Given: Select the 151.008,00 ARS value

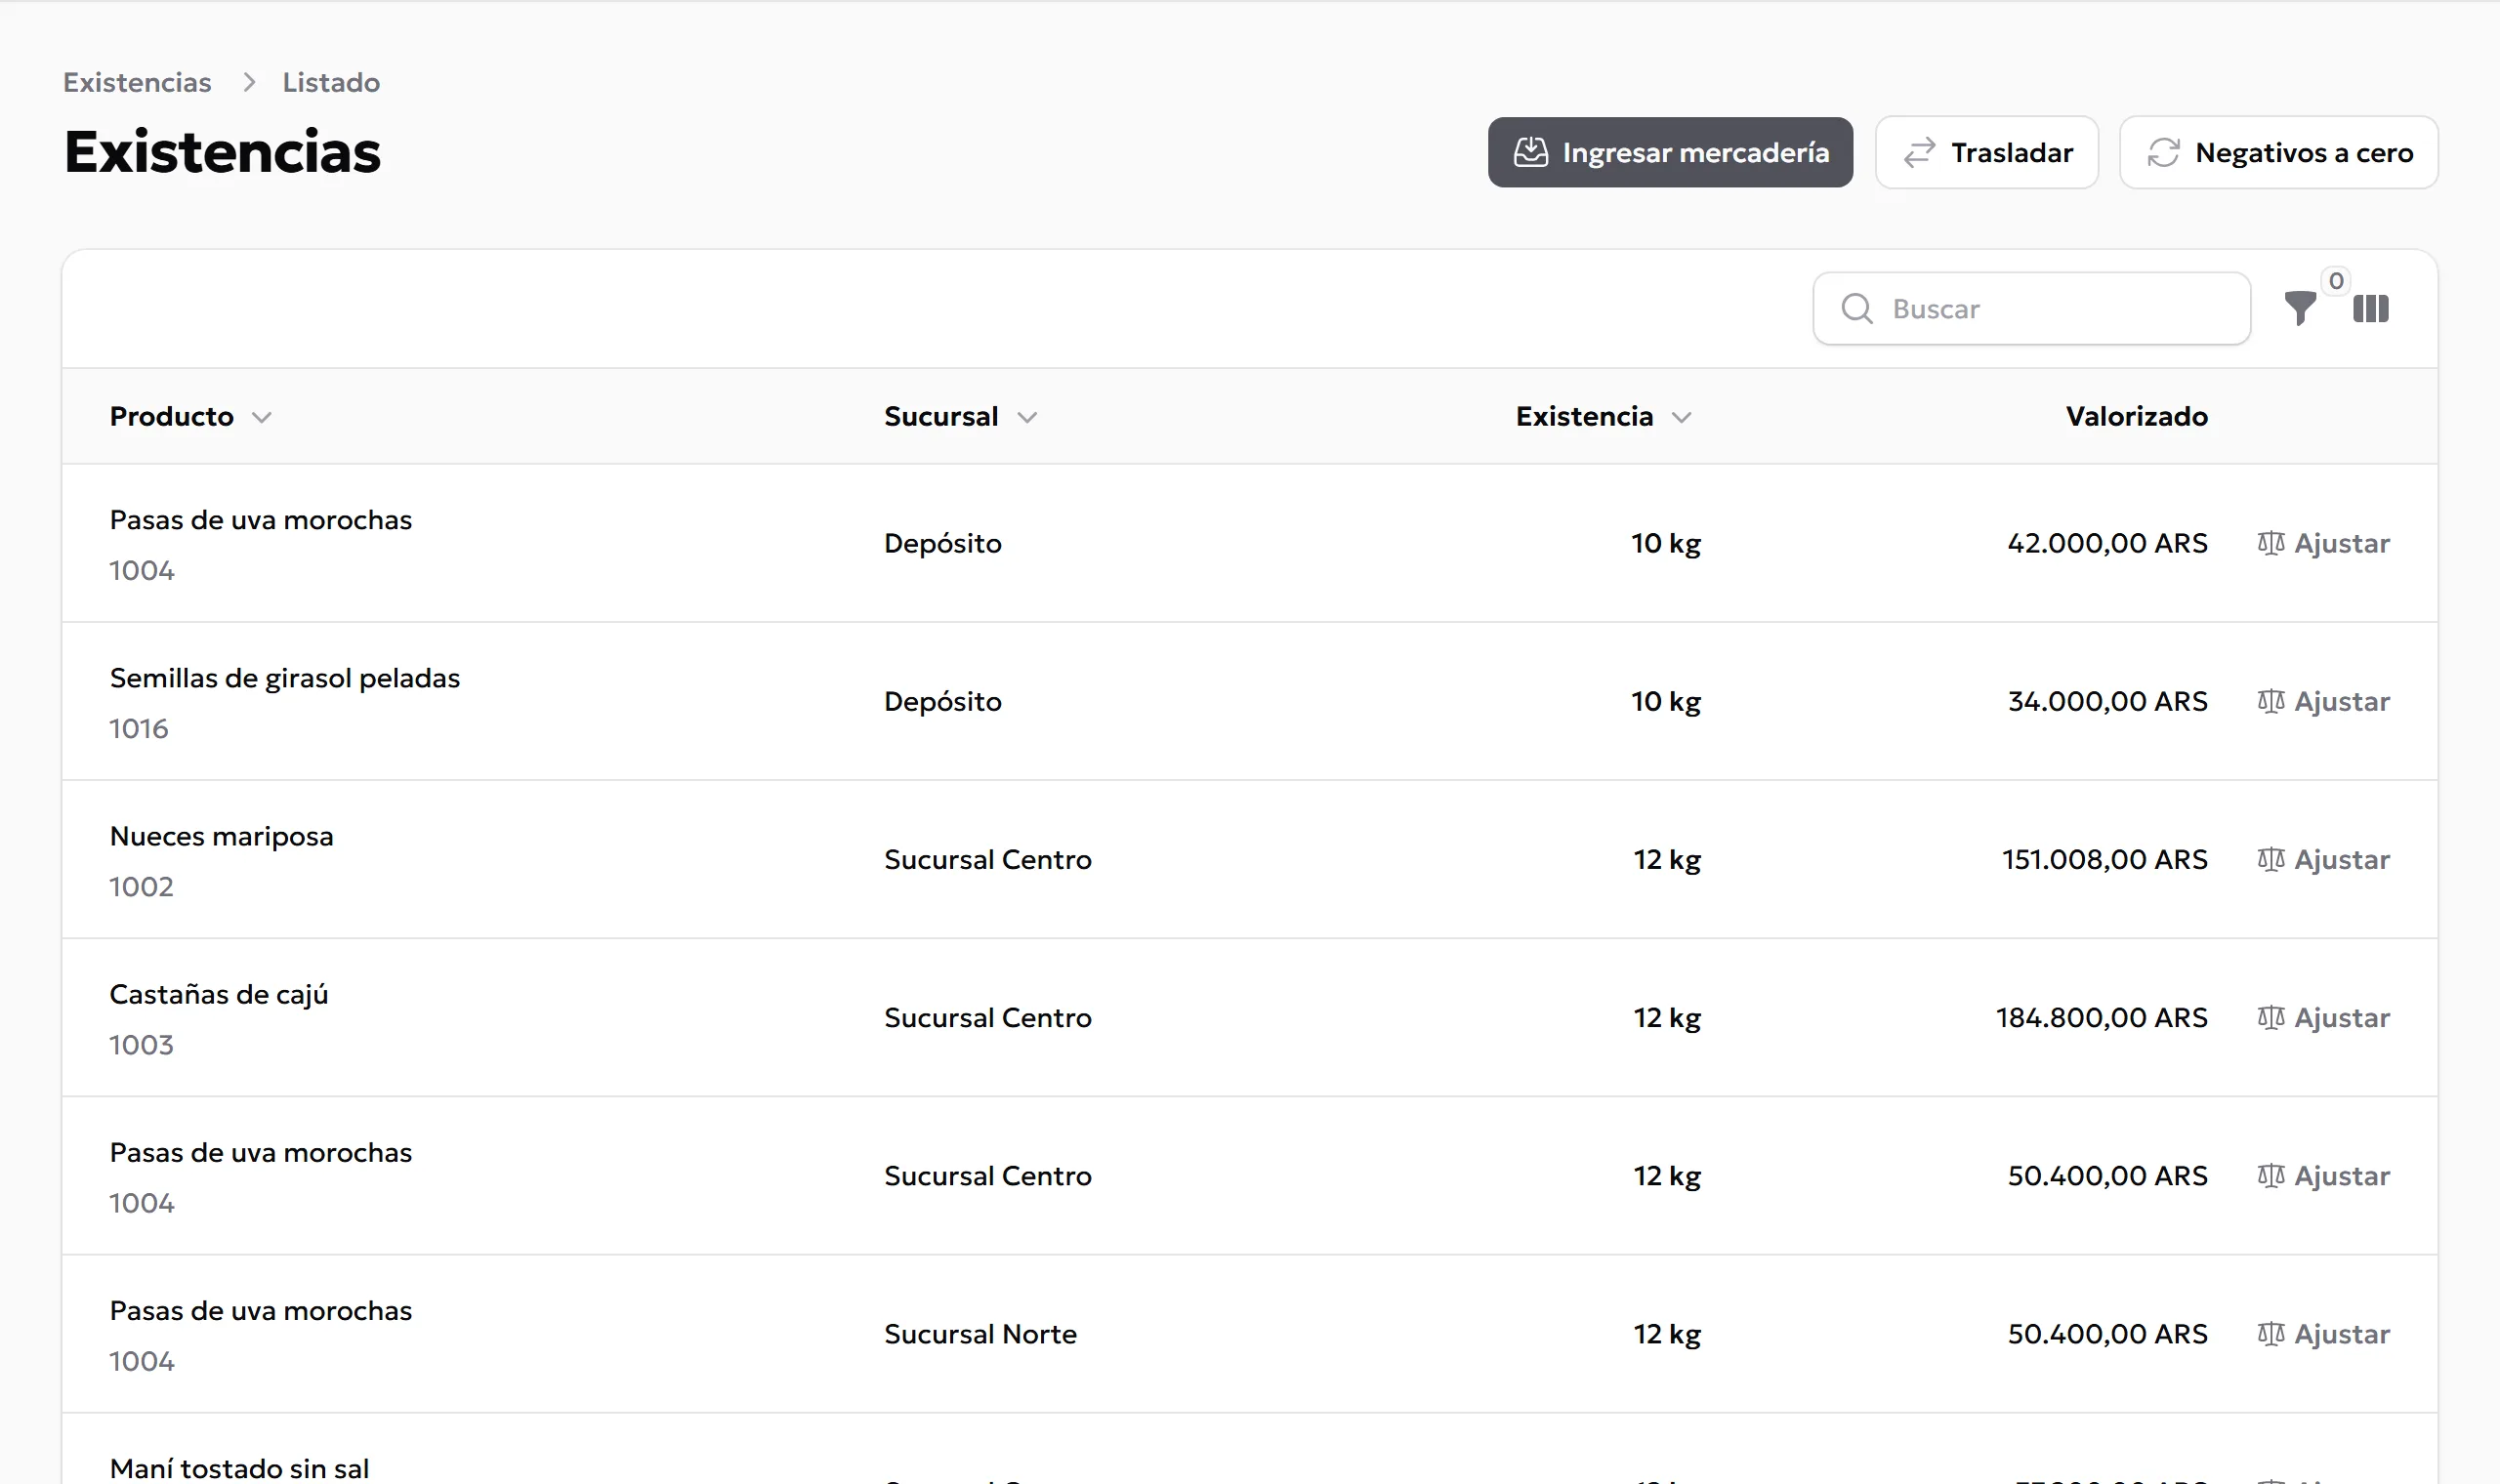Looking at the screenshot, I should pos(2104,859).
